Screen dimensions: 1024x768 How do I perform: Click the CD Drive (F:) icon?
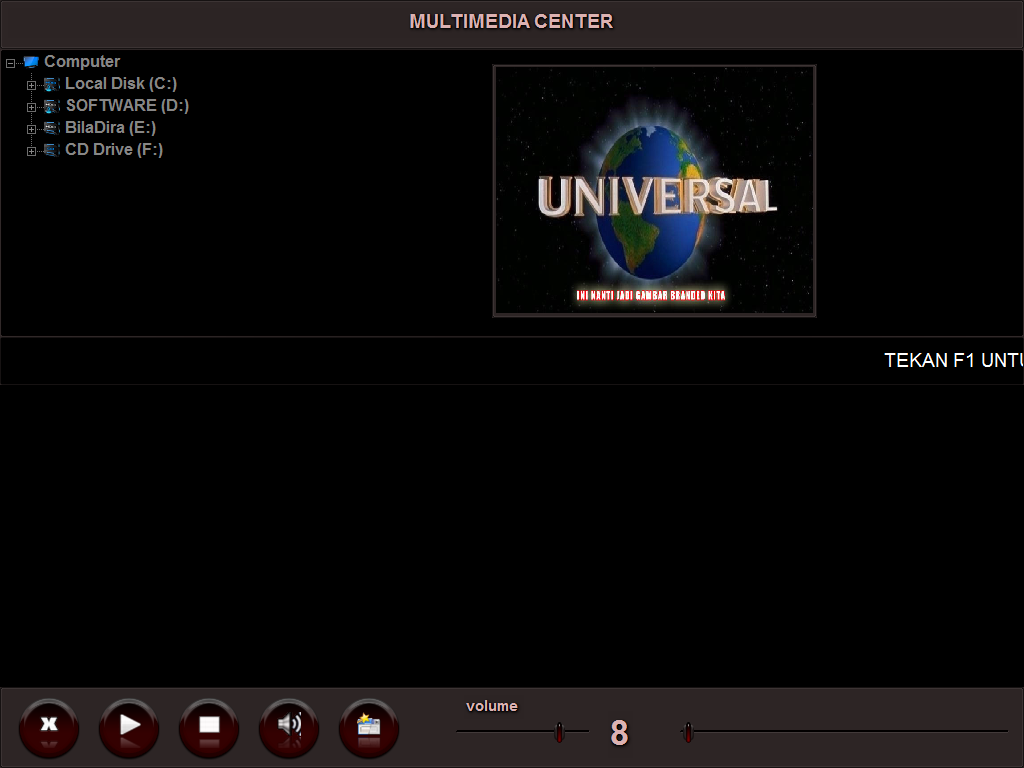pyautogui.click(x=52, y=150)
